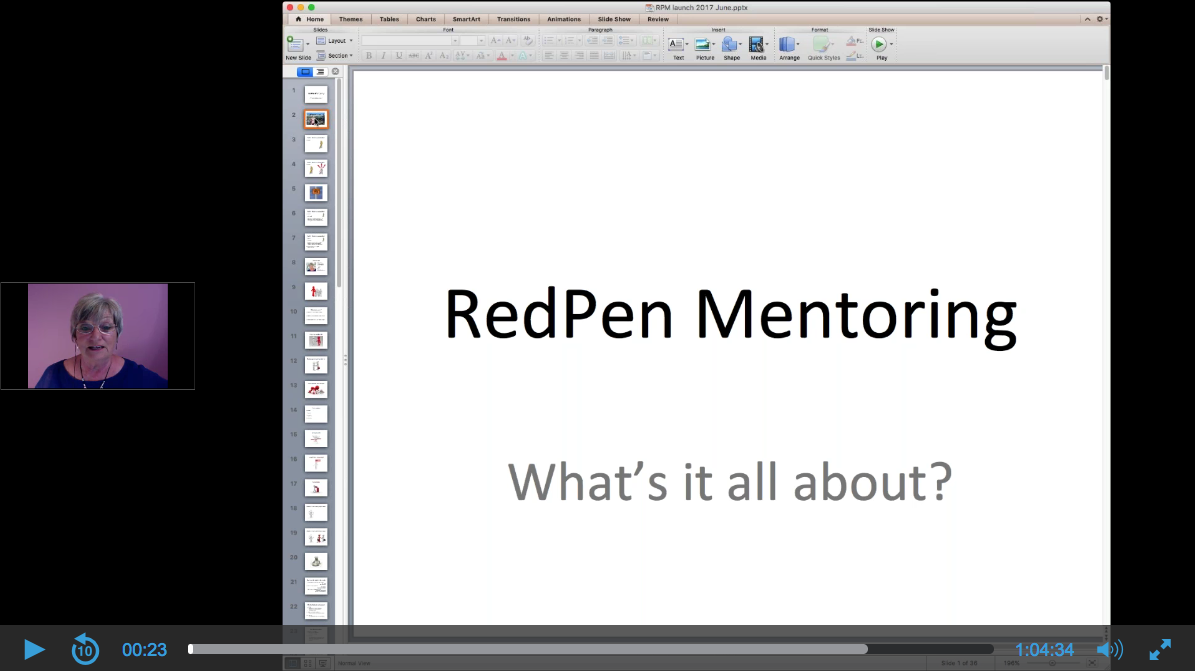Toggle Superscript formatting

coord(428,56)
